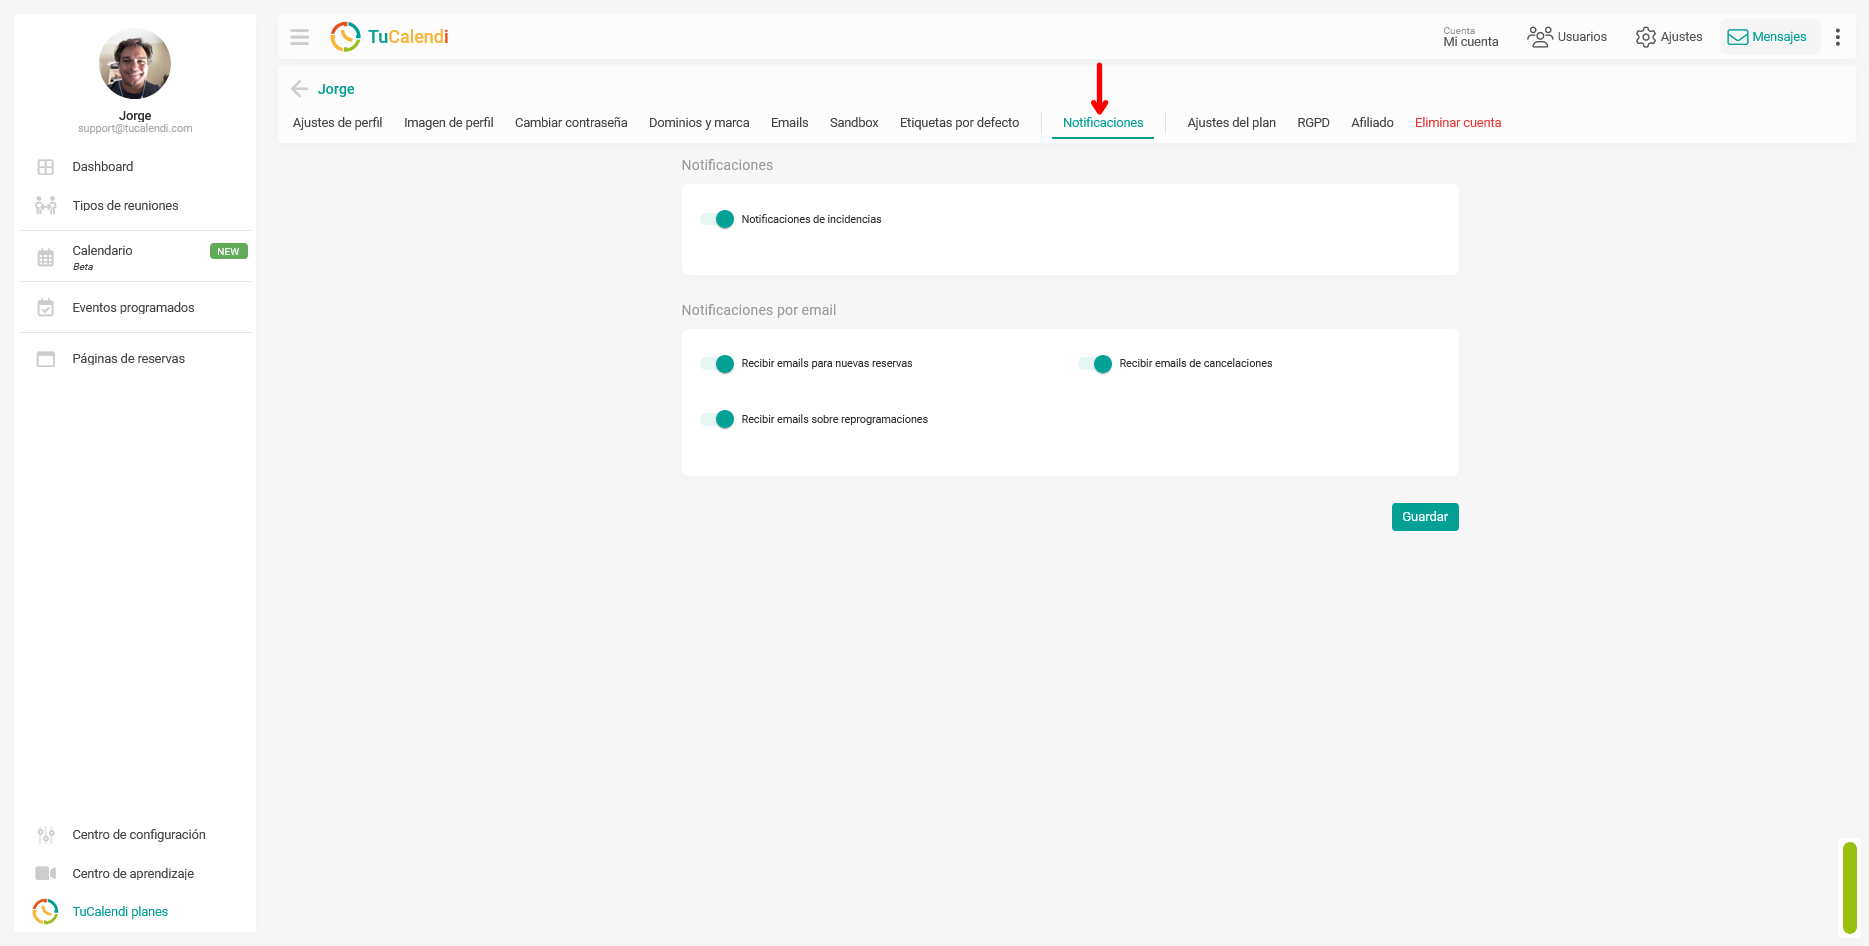Toggle Notificaciones de incidencias switch
Viewport: 1869px width, 946px height.
tap(717, 219)
